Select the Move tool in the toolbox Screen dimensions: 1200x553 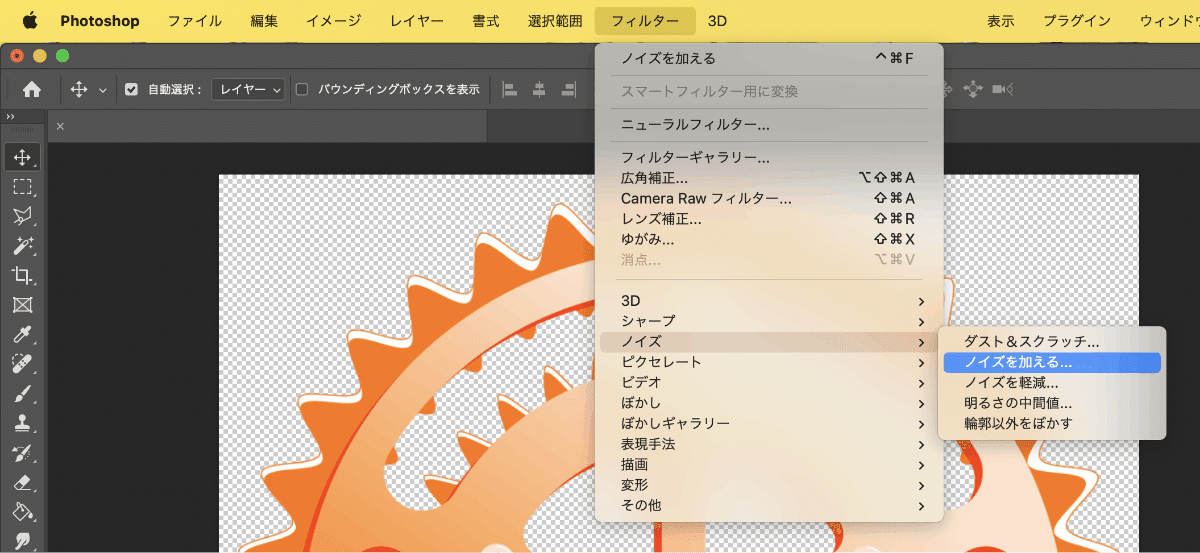tap(22, 158)
